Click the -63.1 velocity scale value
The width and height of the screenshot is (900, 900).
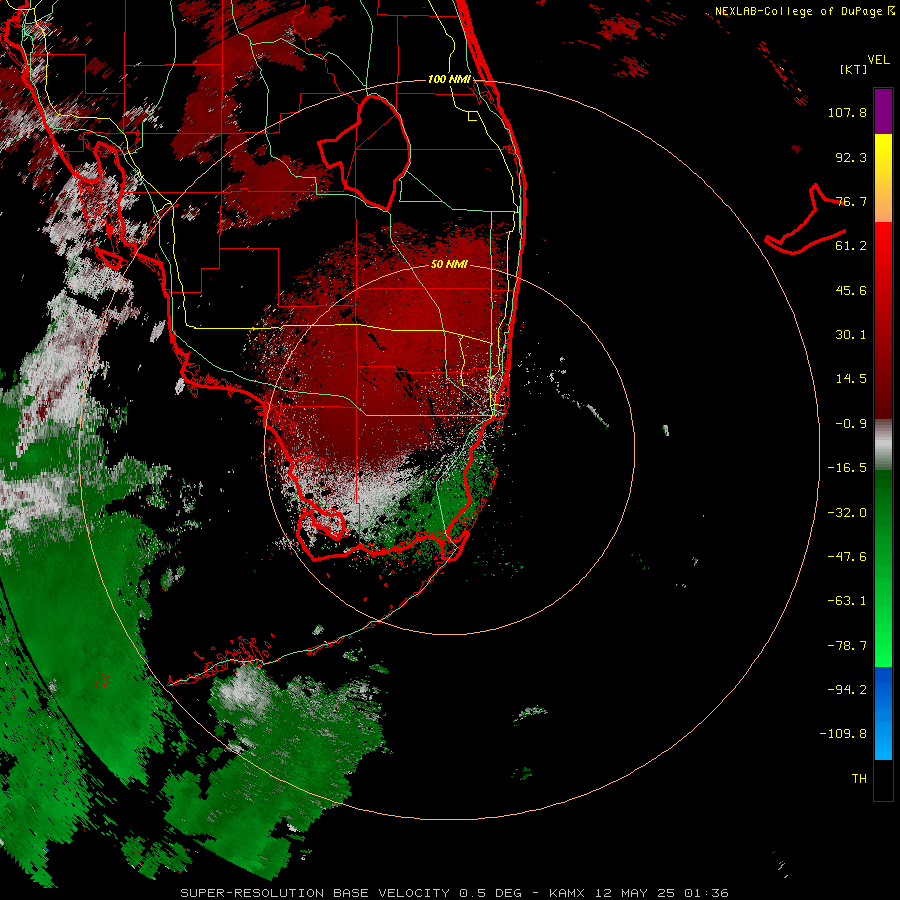click(847, 601)
